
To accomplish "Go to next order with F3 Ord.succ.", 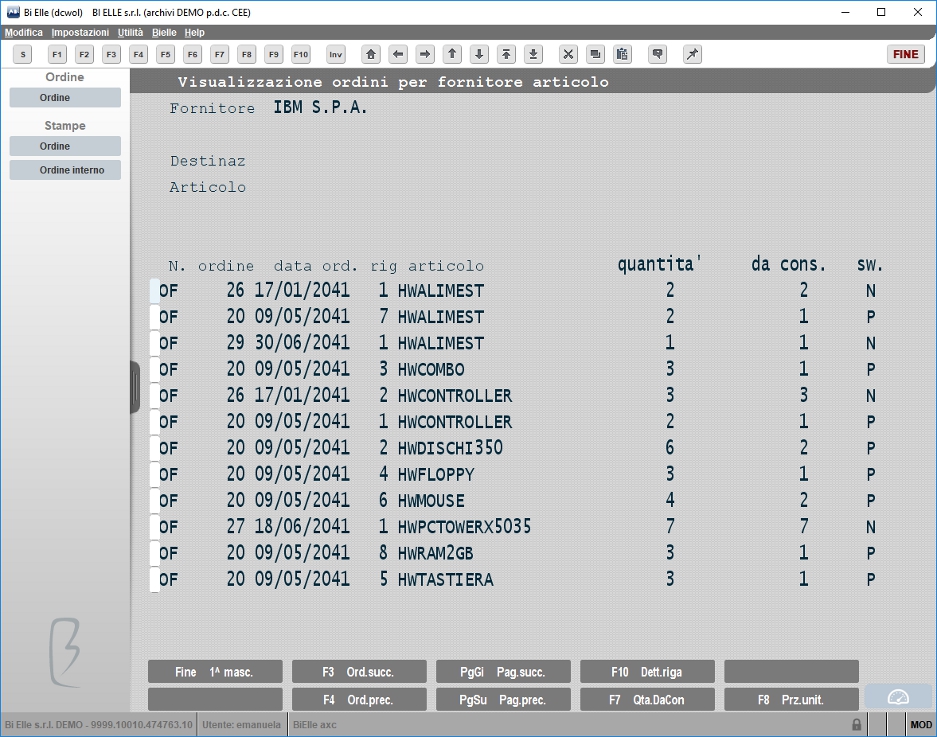I will pos(359,672).
